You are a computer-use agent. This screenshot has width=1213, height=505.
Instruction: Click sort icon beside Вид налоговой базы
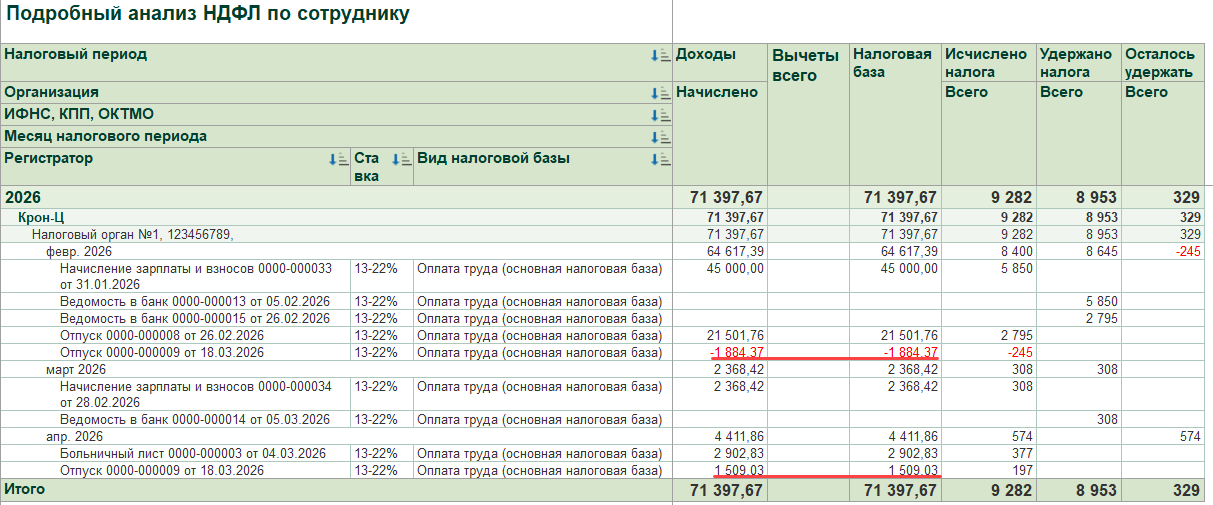point(659,159)
